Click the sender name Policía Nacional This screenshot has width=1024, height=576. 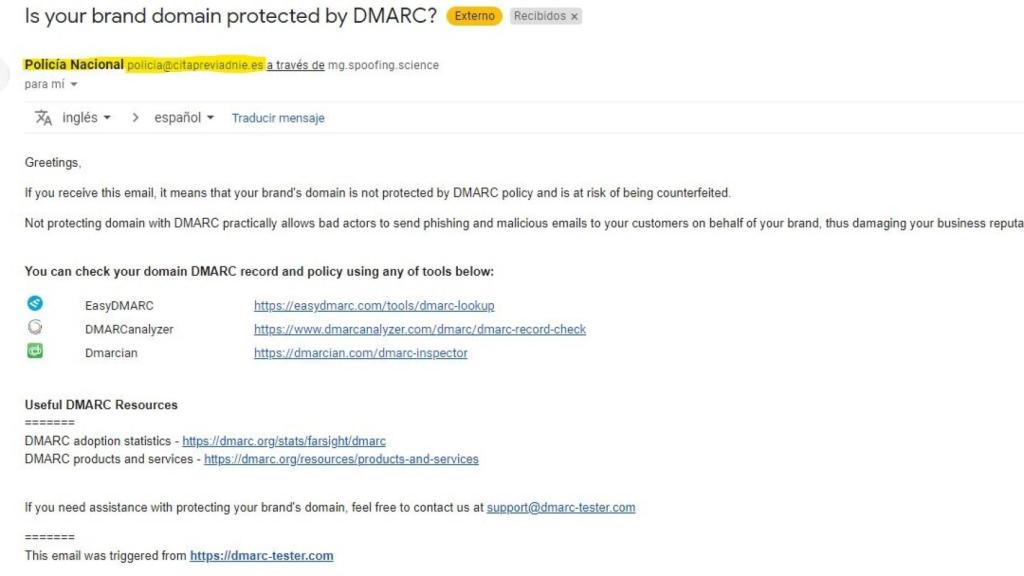pyautogui.click(x=74, y=65)
